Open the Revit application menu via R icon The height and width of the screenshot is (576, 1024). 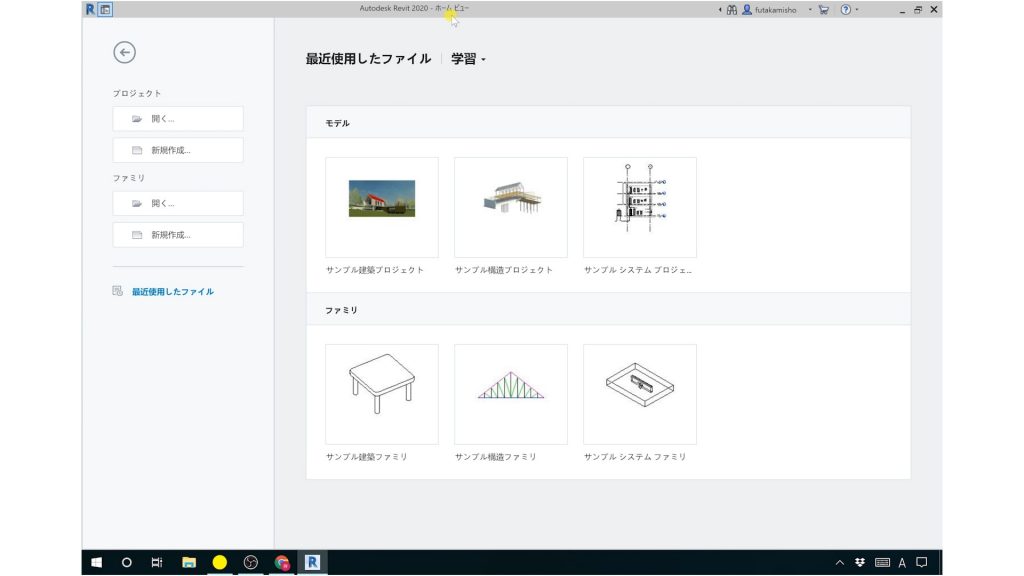[90, 8]
